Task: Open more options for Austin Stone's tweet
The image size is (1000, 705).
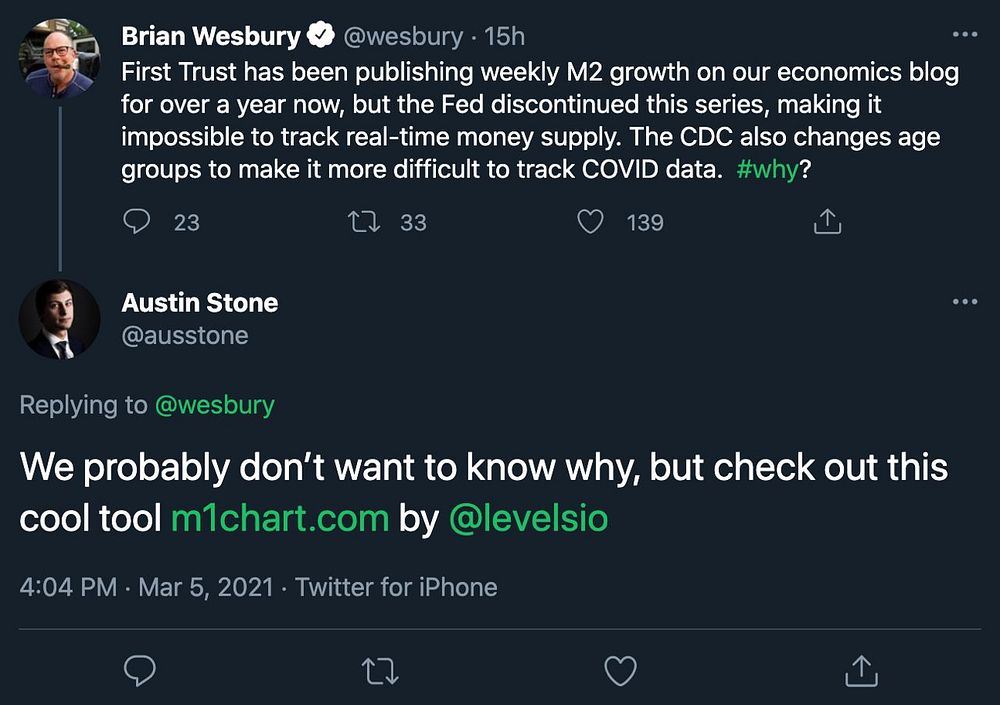Action: click(x=965, y=301)
